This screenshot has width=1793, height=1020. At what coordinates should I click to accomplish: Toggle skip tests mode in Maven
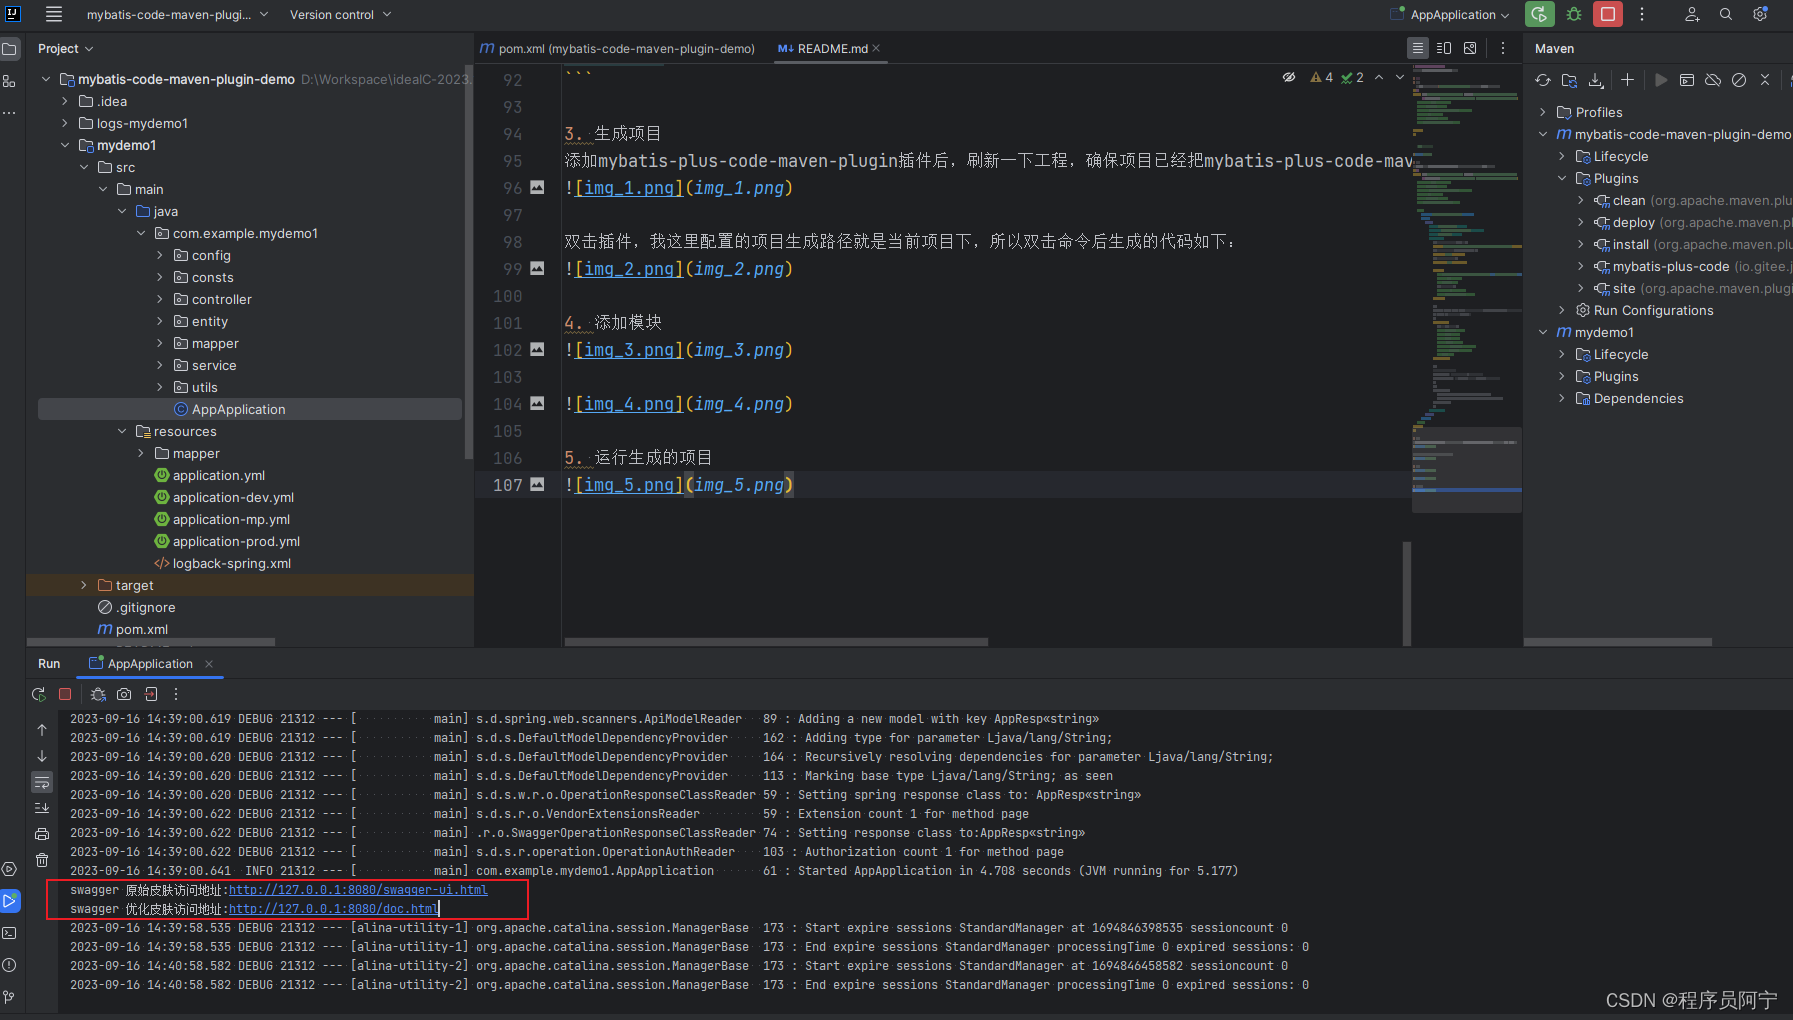pos(1739,80)
